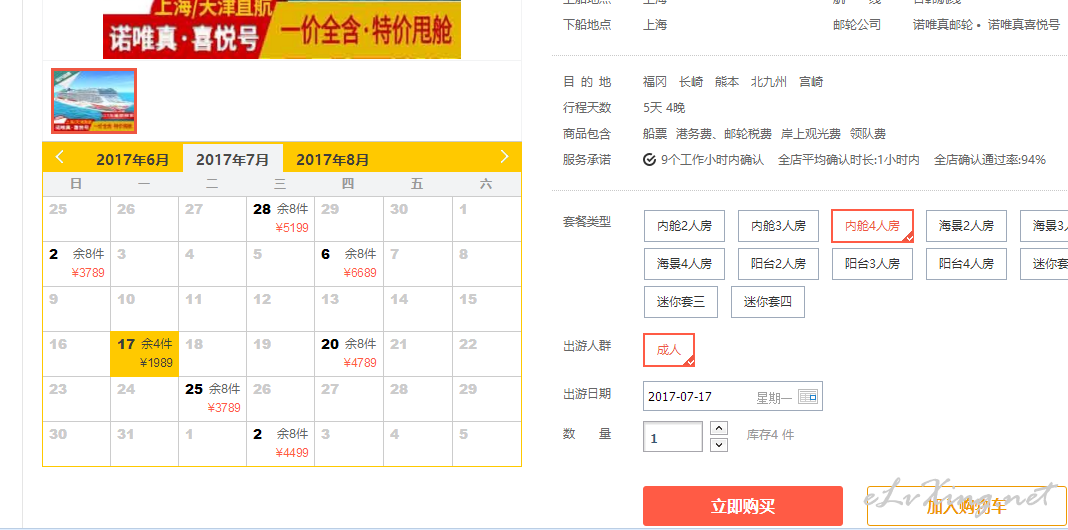The height and width of the screenshot is (530, 1068).
Task: Click the 库存4 件 stock text
Action: (770, 435)
